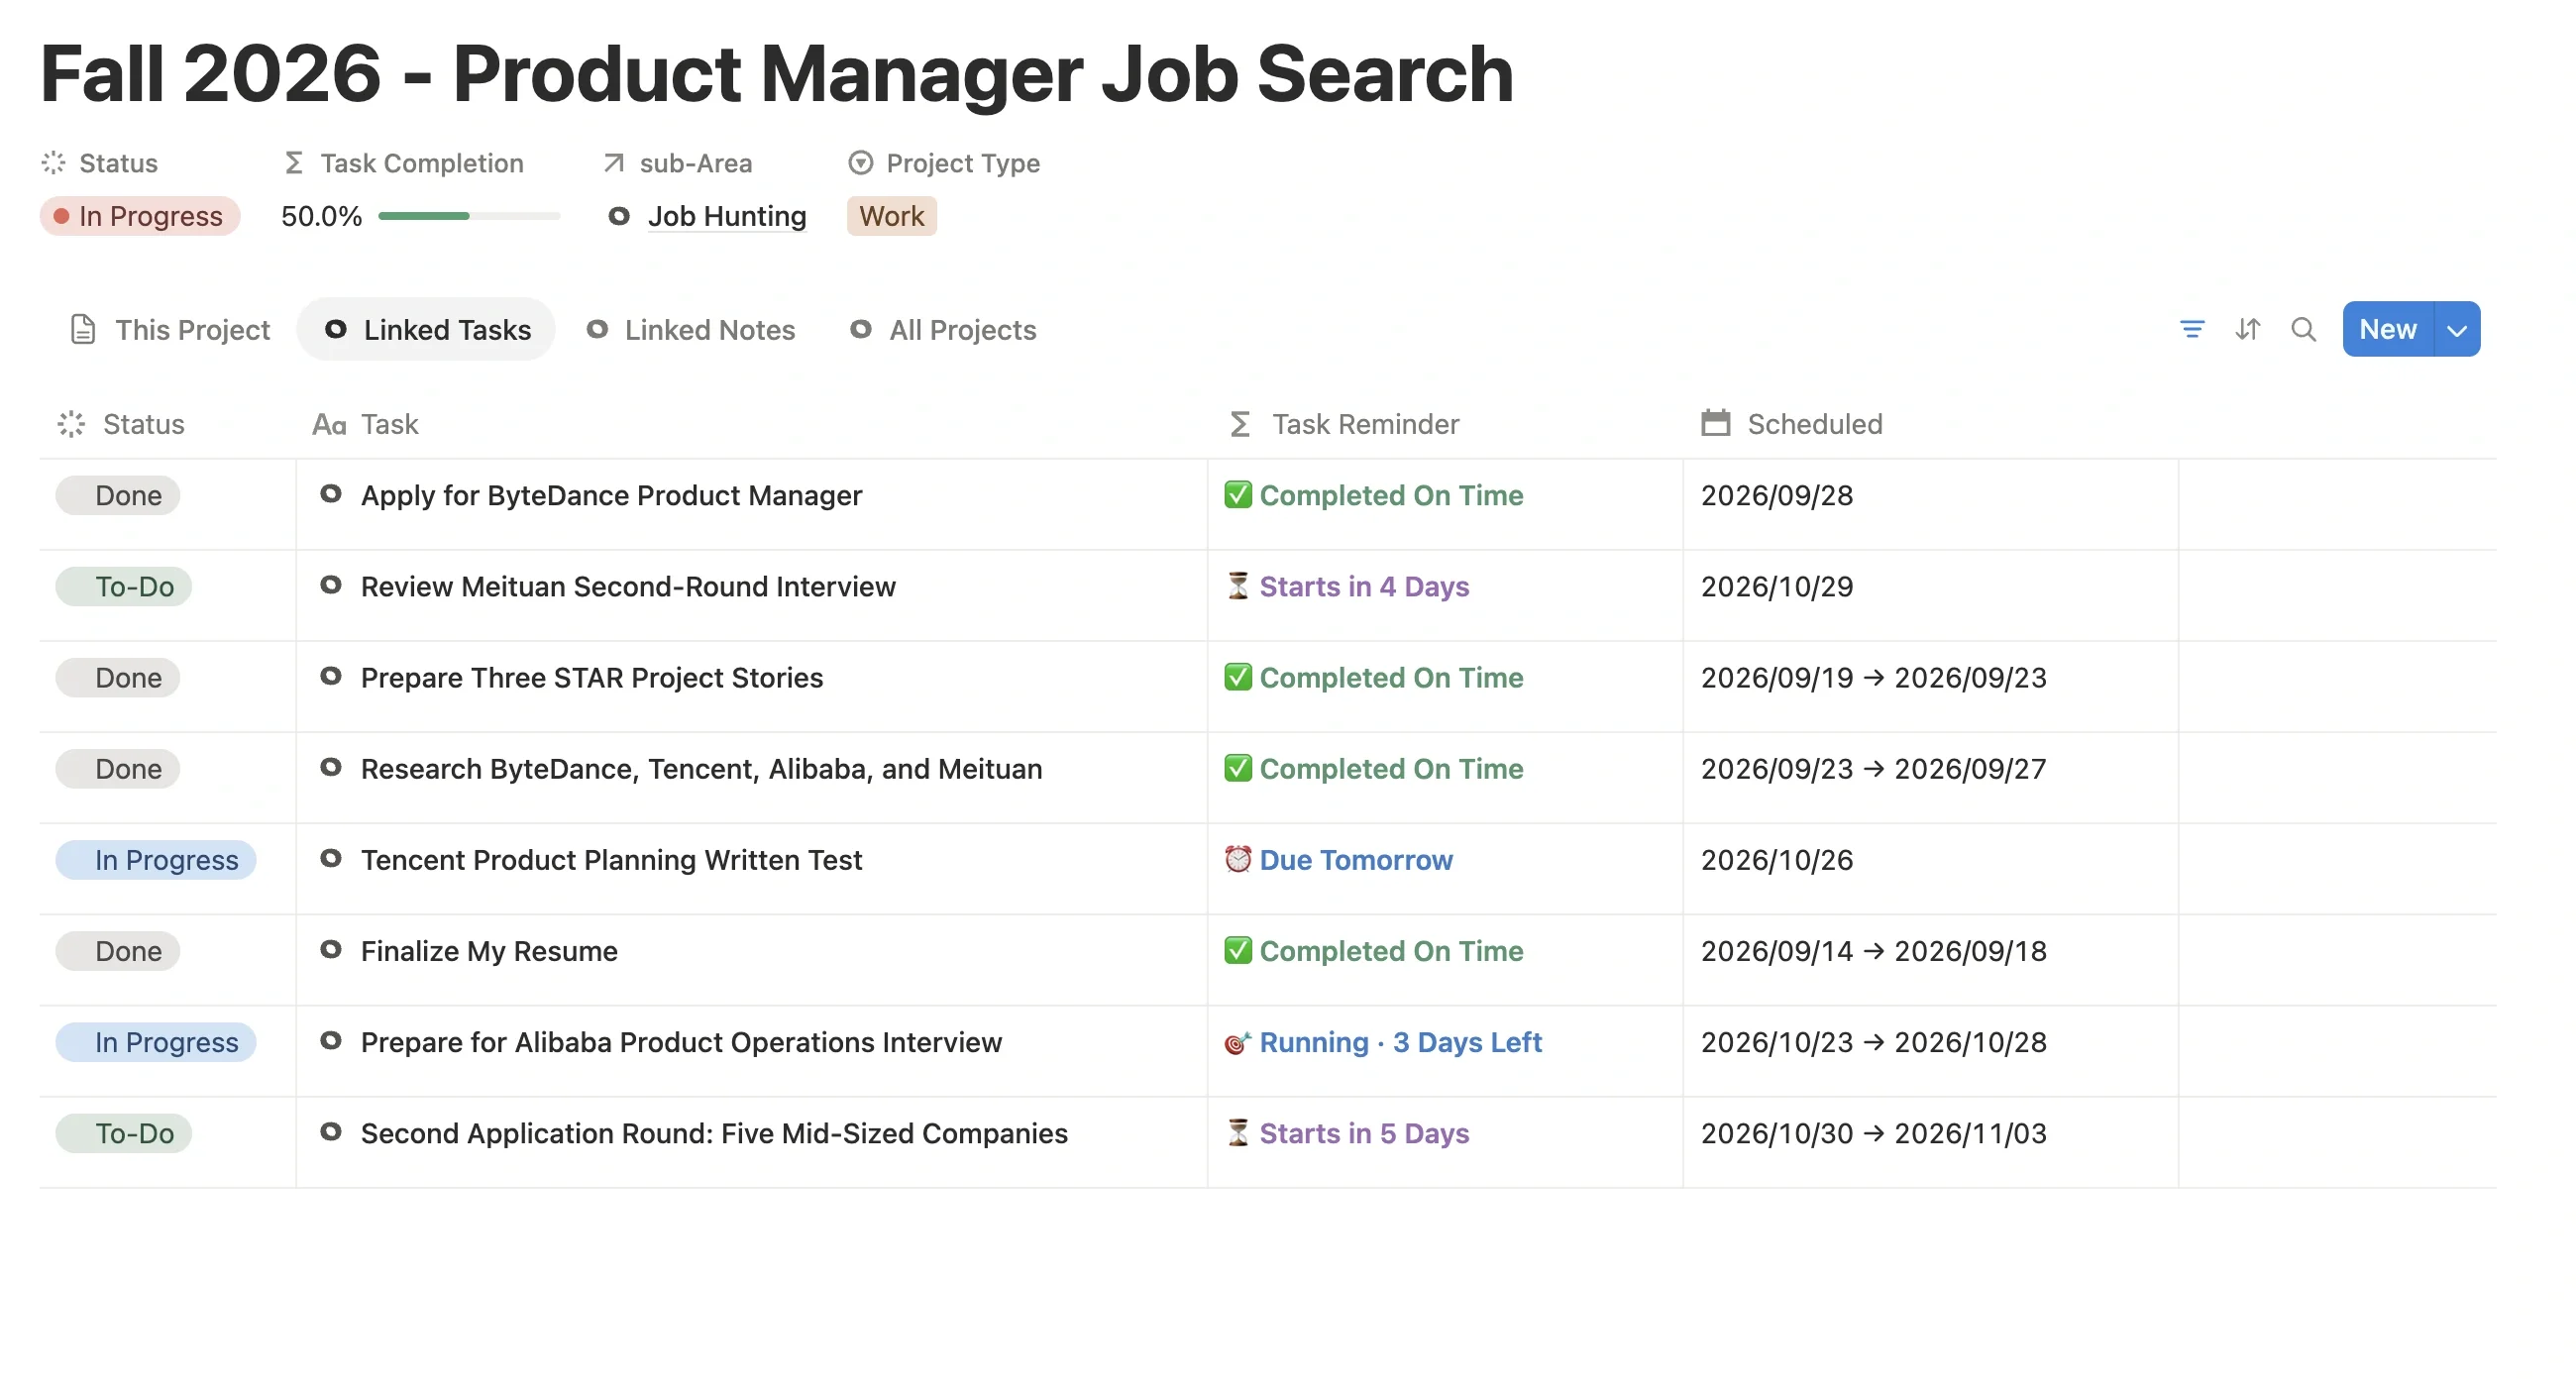Click page icon of Tencent Written Test task
Viewport: 2576px width, 1387px height.
tap(330, 858)
